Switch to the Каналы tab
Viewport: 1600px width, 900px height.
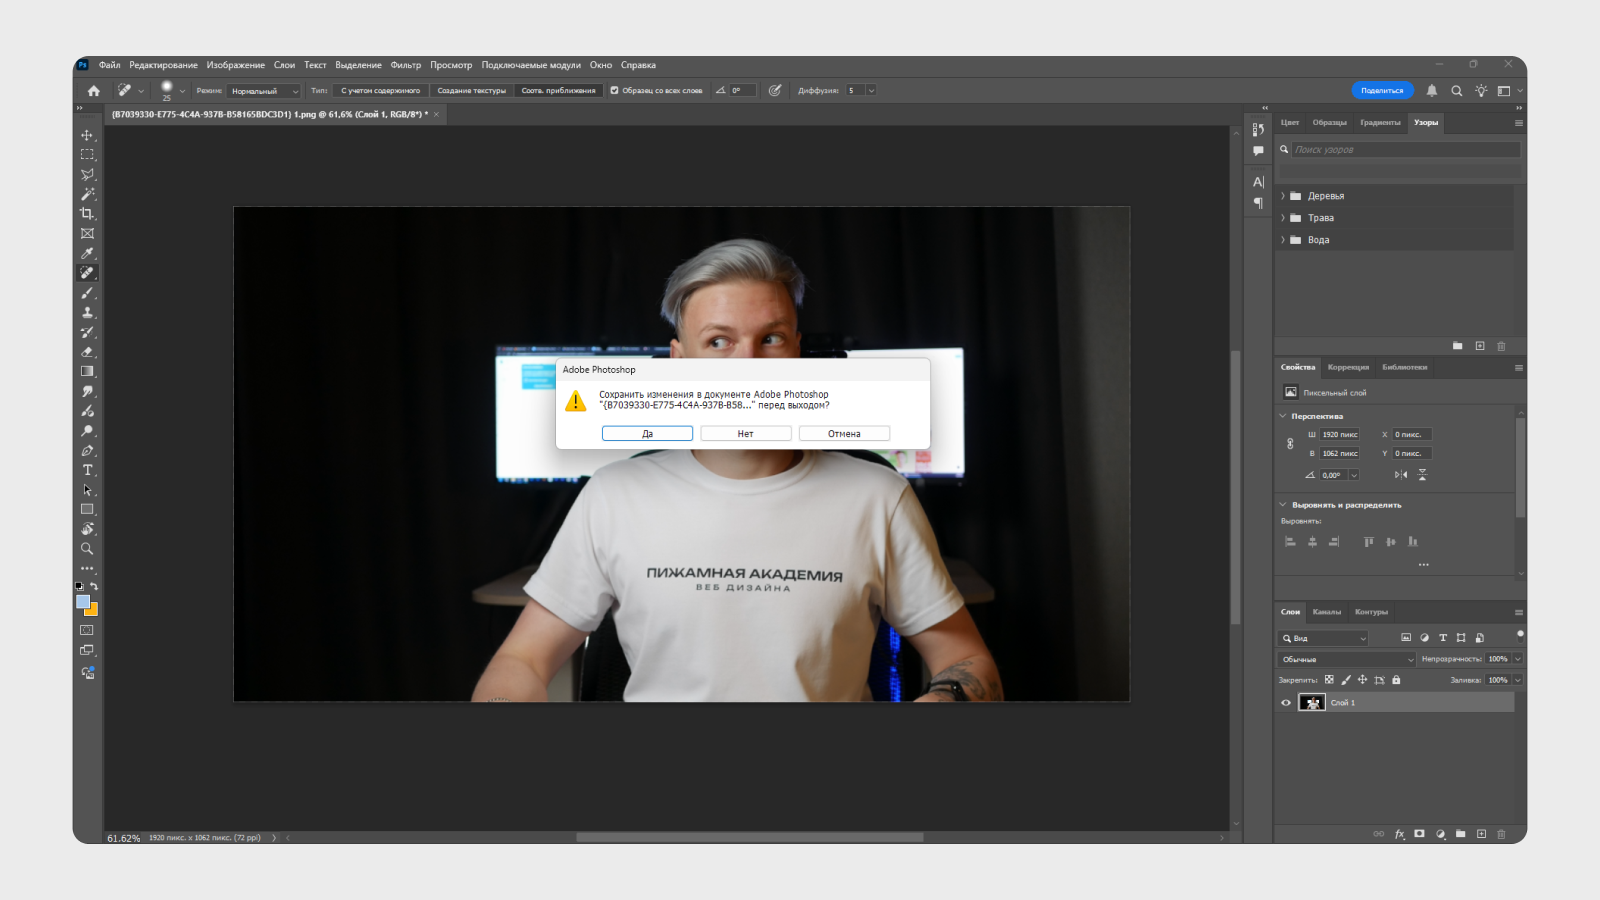click(1329, 612)
